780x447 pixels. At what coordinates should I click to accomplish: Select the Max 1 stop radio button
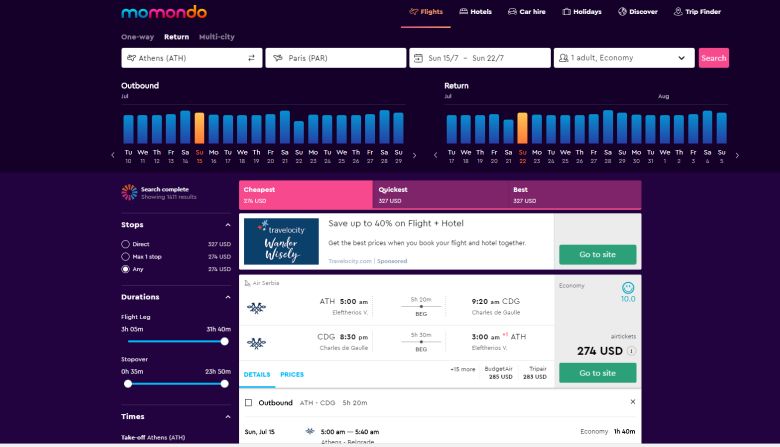pyautogui.click(x=125, y=257)
